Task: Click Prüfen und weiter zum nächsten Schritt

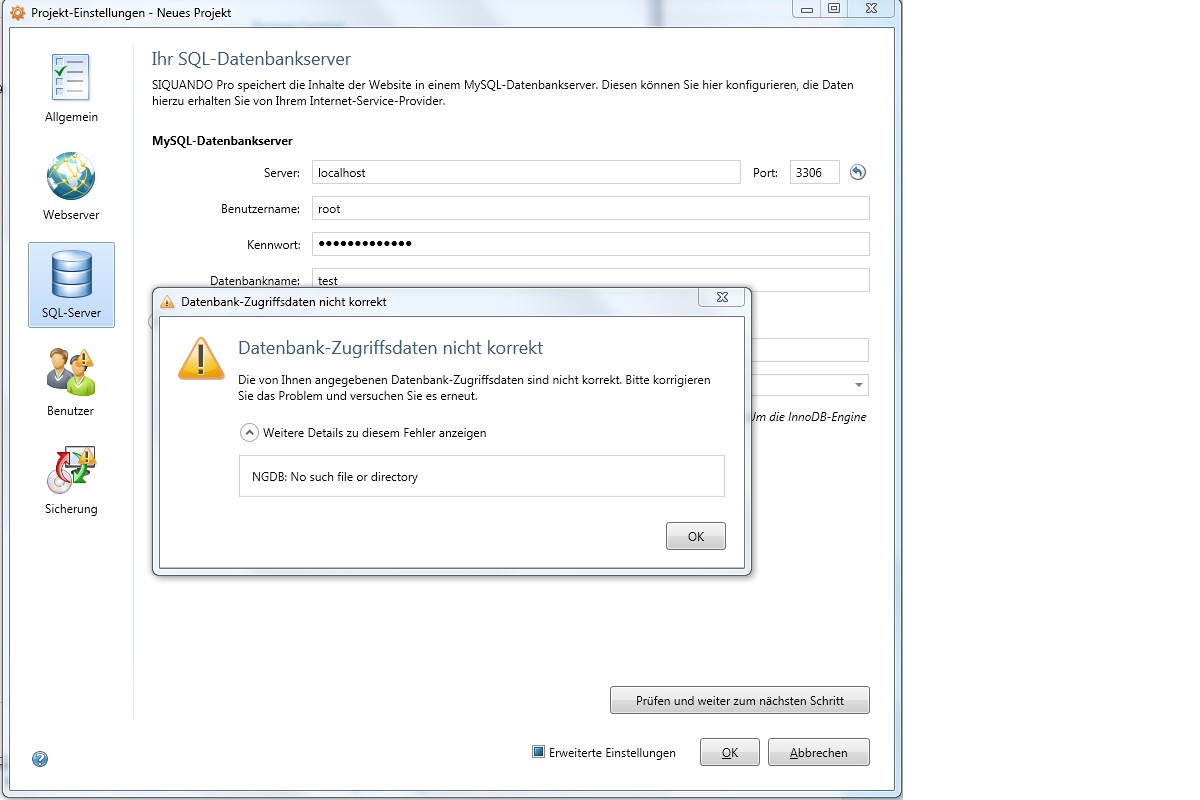Action: pos(739,700)
